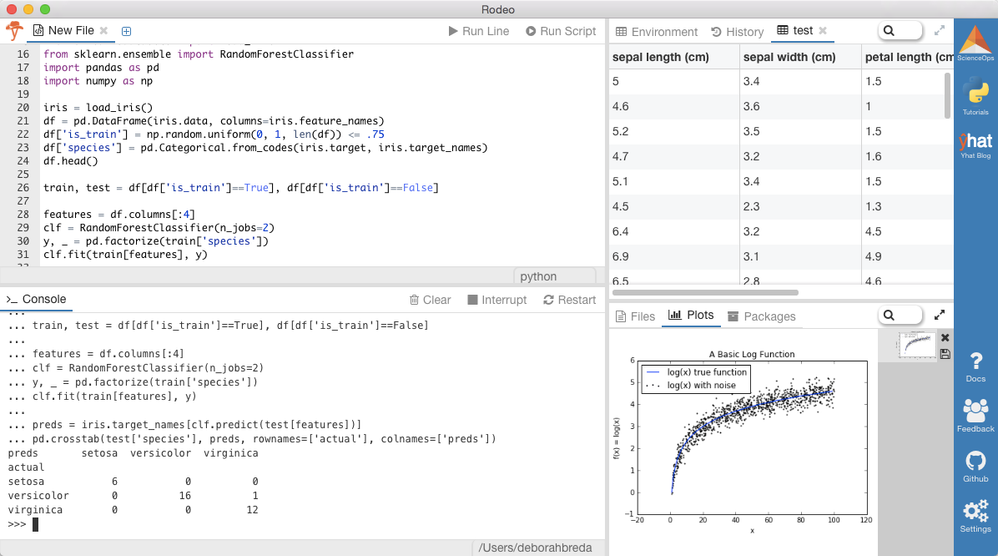Click the /Users/deborahbreda working directory path
The height and width of the screenshot is (556, 998).
pos(535,548)
